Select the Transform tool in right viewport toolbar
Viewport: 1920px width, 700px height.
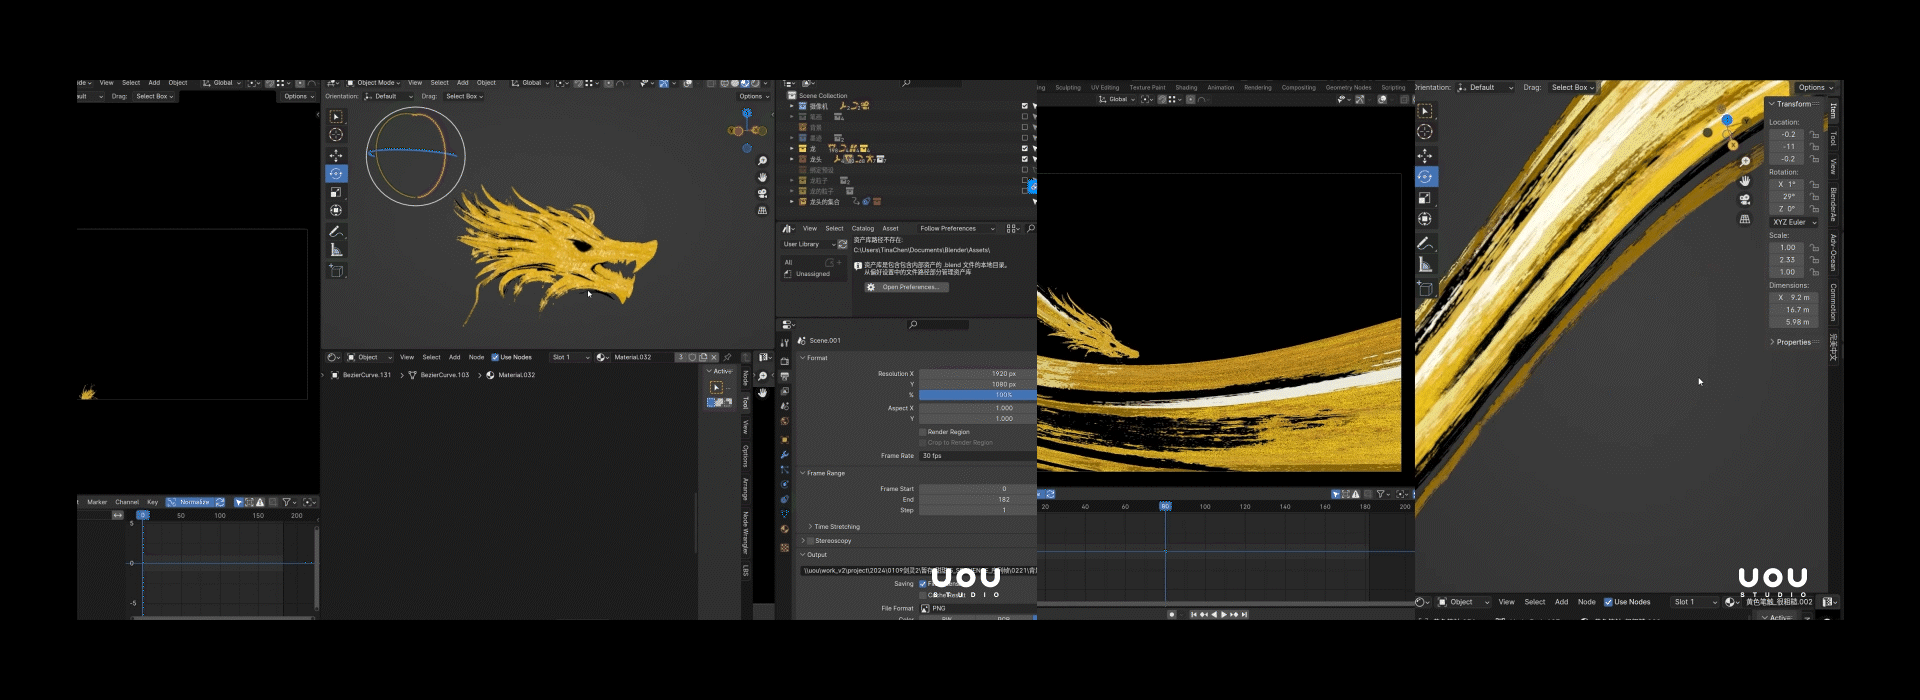pos(1425,219)
